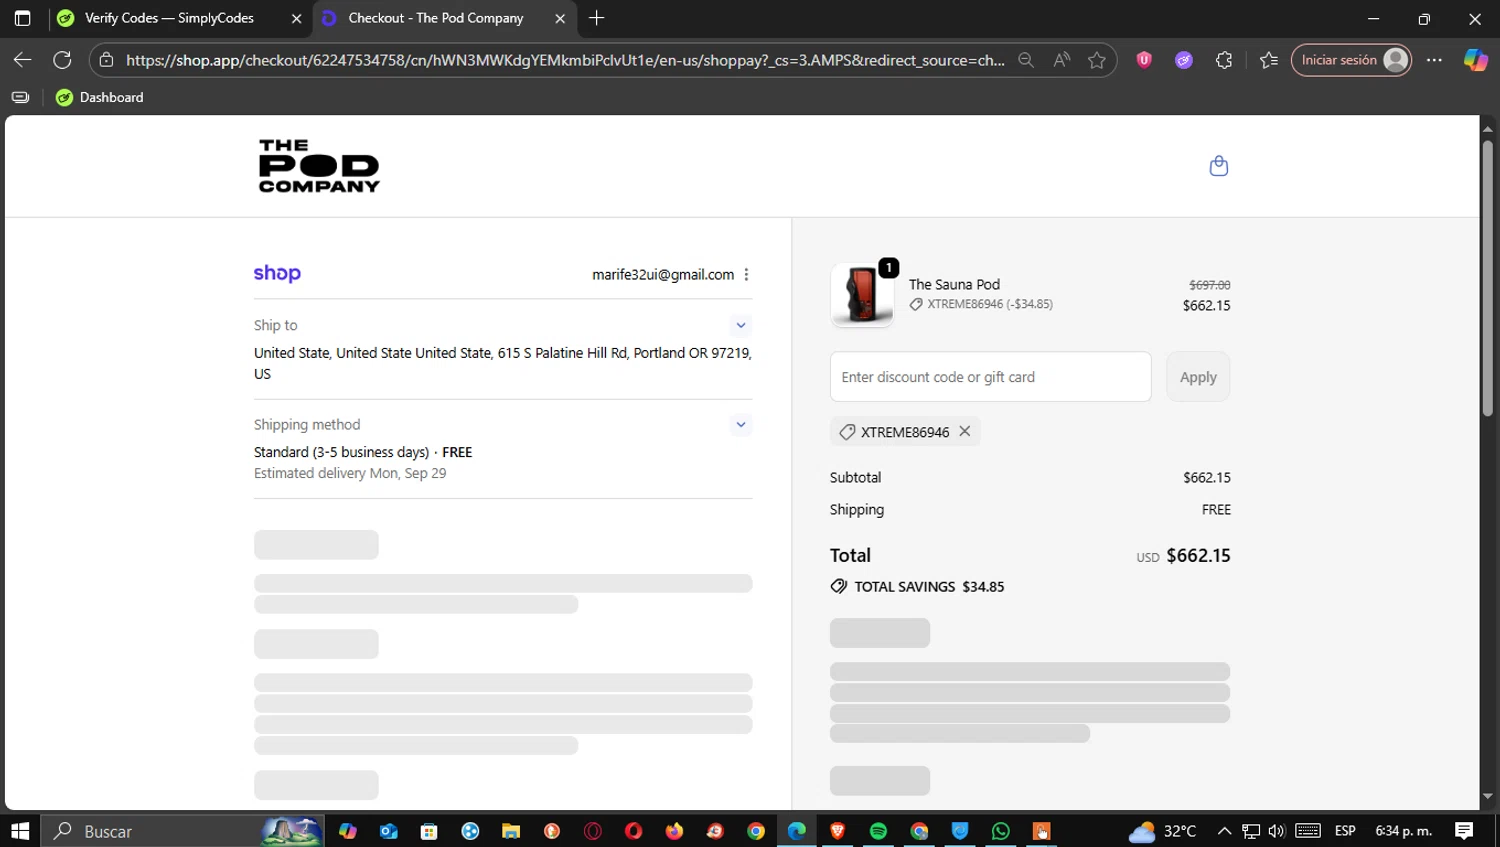Open browser Settings and more menu
The height and width of the screenshot is (847, 1500).
[x=1434, y=60]
